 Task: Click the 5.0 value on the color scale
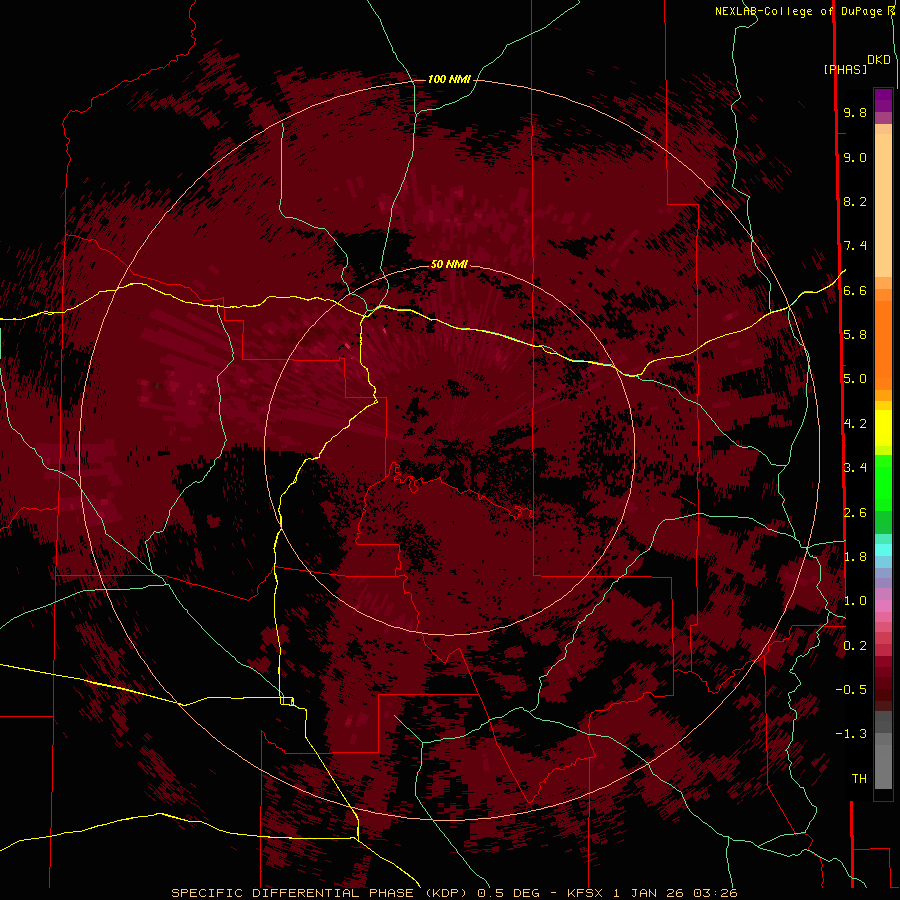pos(855,379)
